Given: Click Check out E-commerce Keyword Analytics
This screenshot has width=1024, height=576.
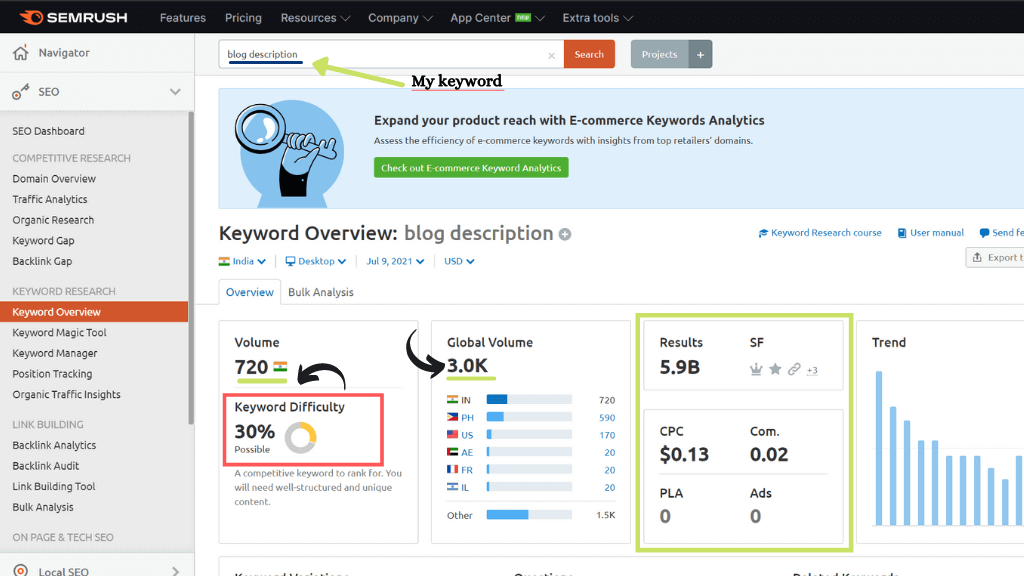Looking at the screenshot, I should [x=471, y=168].
